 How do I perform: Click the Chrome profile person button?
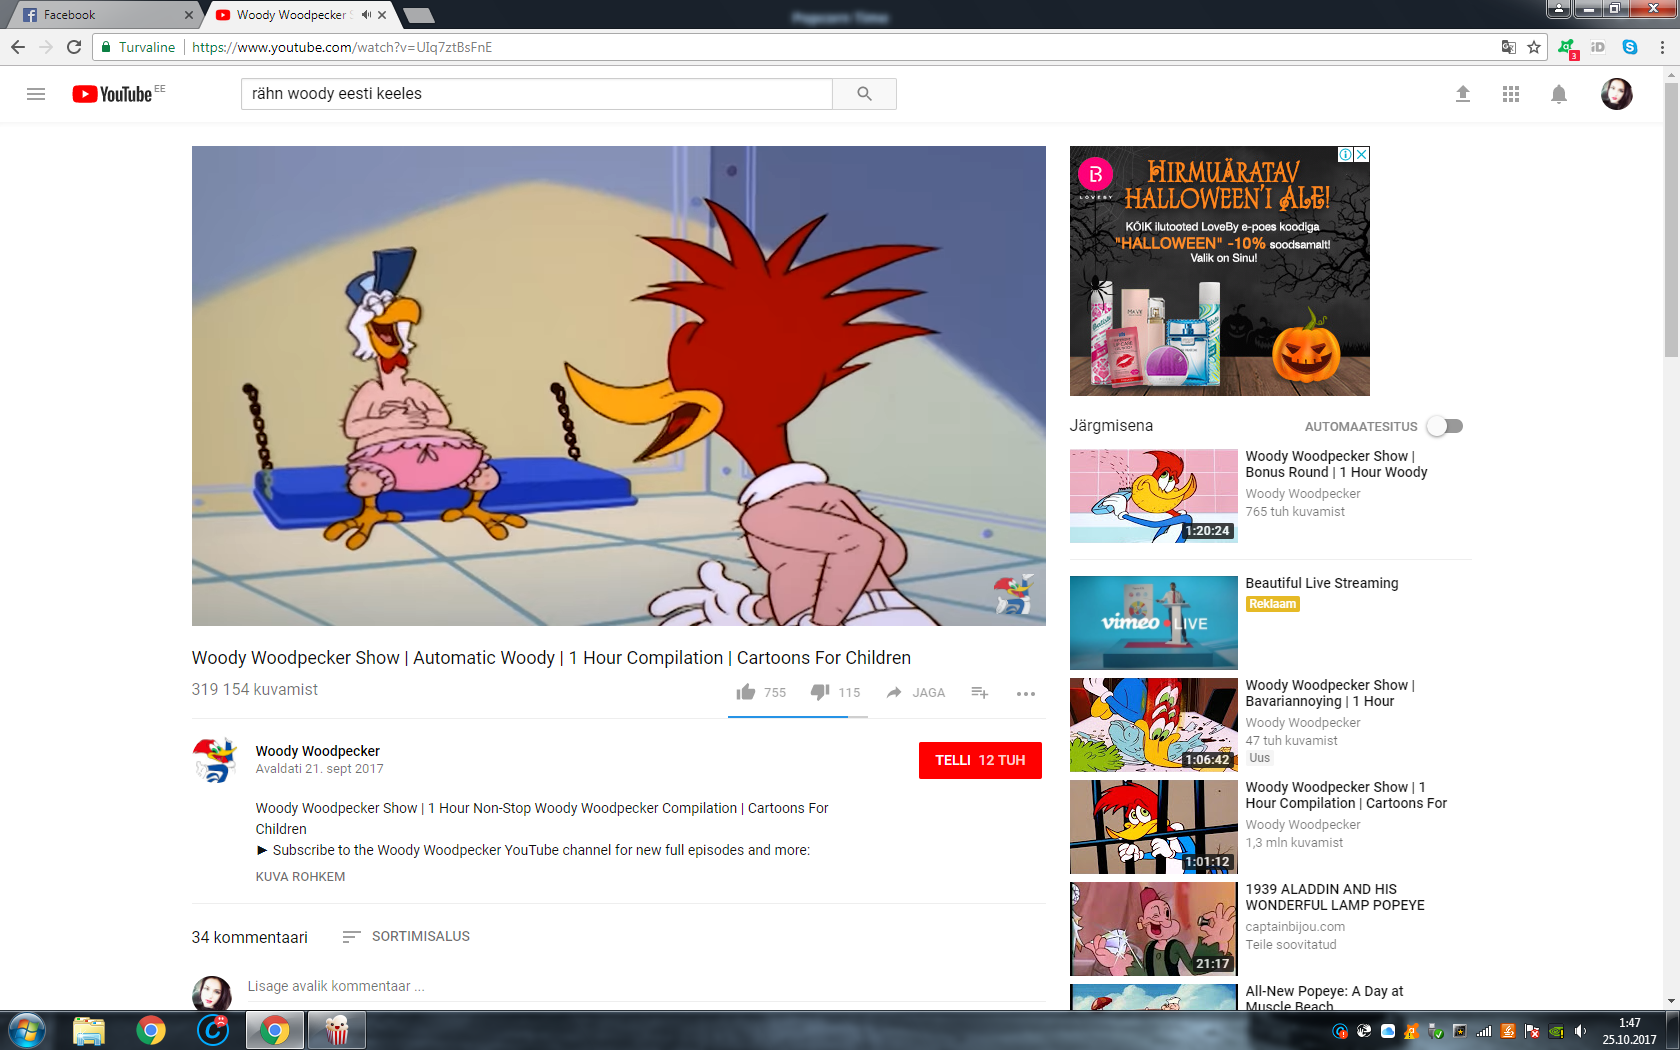click(1558, 9)
